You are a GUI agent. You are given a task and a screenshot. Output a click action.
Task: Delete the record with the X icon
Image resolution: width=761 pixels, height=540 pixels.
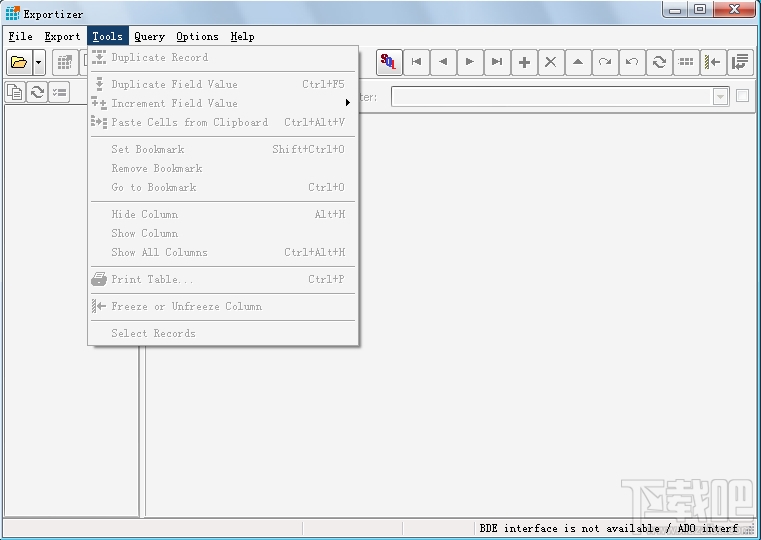551,62
